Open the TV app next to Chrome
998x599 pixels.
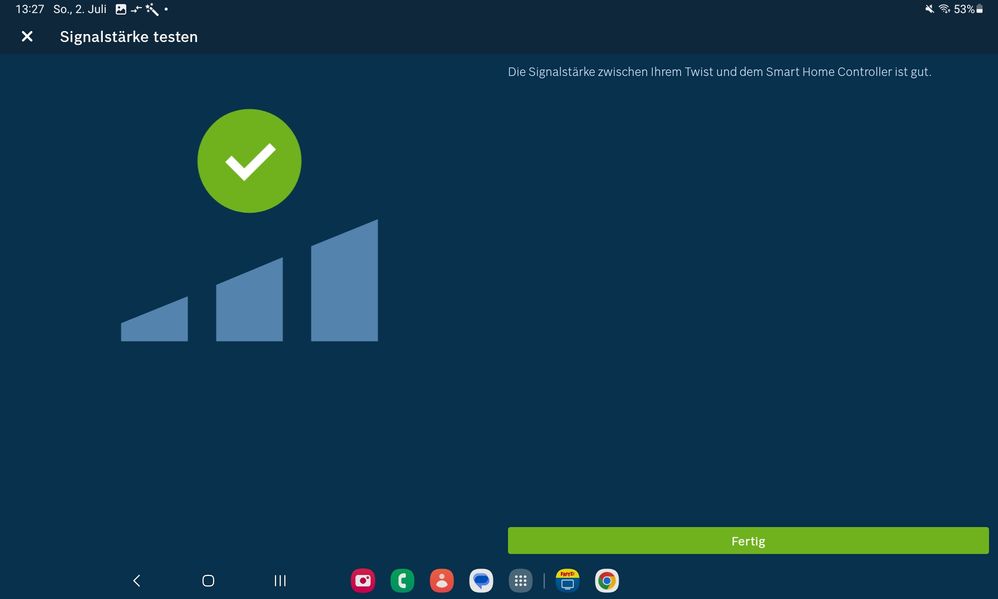coord(566,580)
